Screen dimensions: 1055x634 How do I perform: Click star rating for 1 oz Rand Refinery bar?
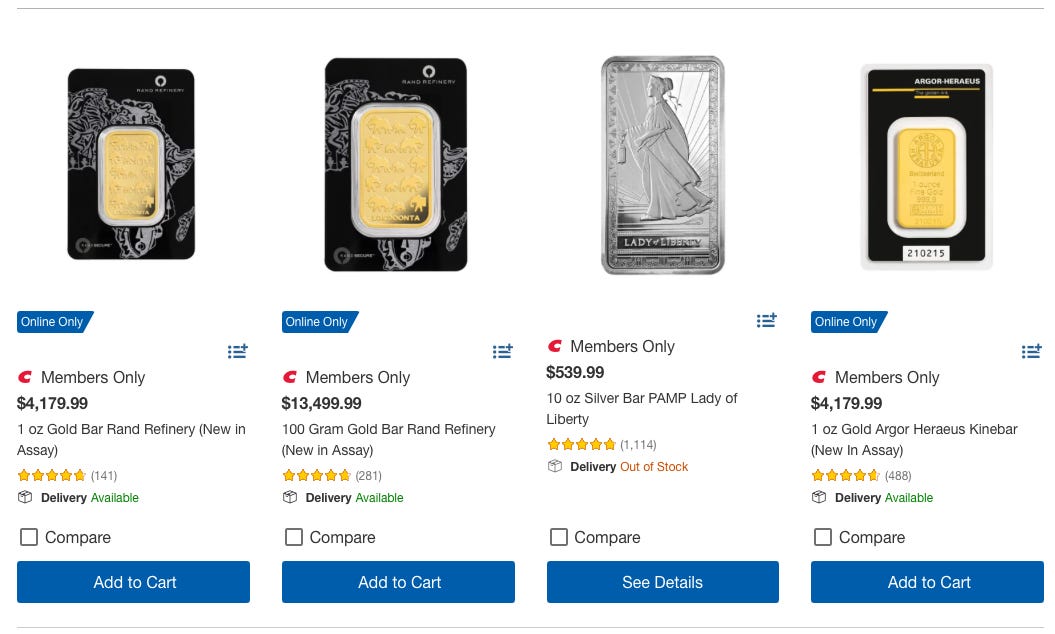[x=52, y=476]
